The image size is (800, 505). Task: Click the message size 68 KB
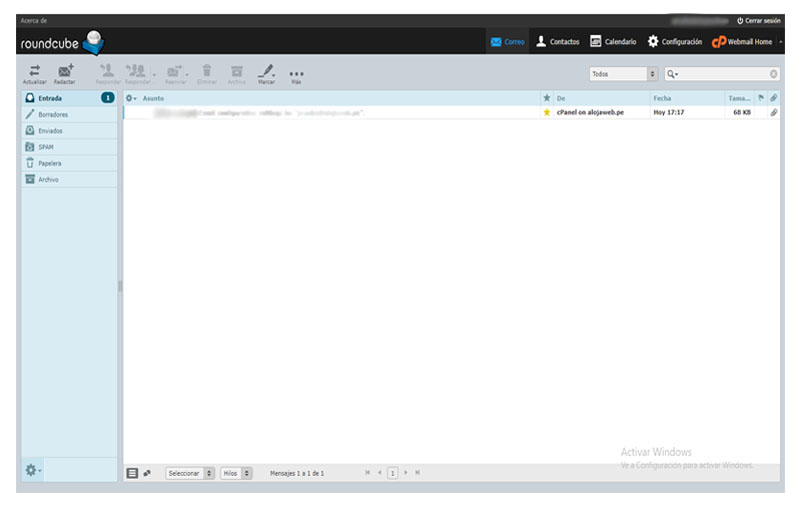742,112
